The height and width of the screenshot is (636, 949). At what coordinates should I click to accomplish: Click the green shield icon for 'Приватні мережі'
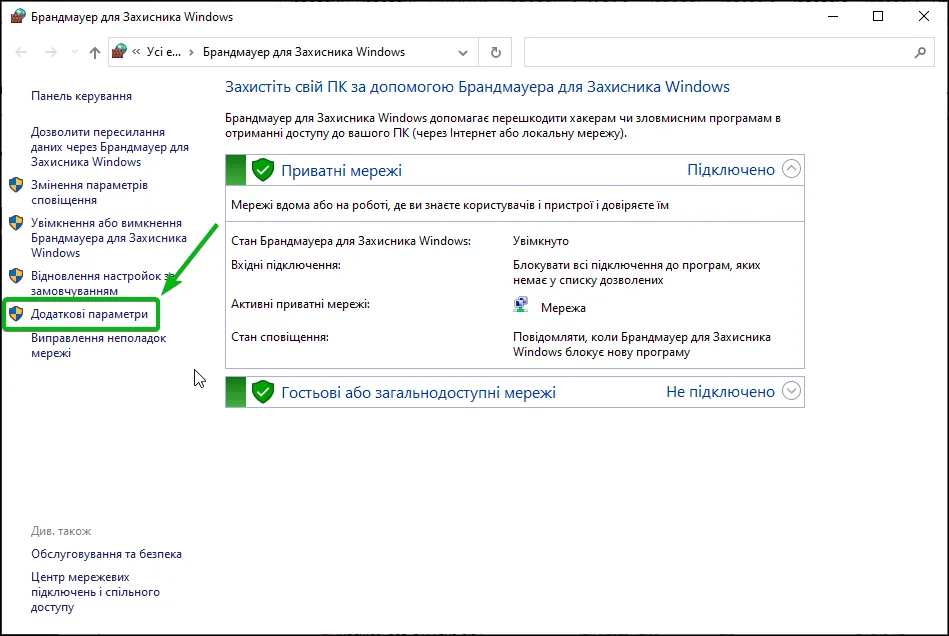[263, 170]
